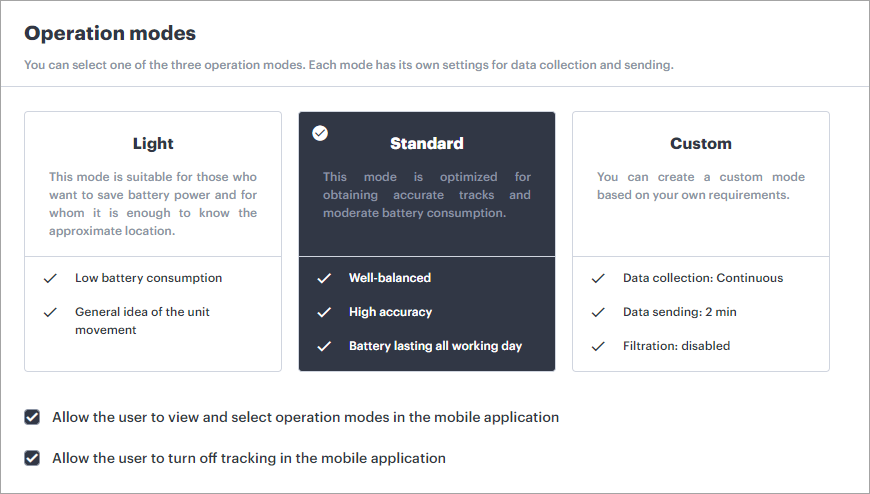Choose the Custom operation mode card
The height and width of the screenshot is (494, 870).
[701, 144]
